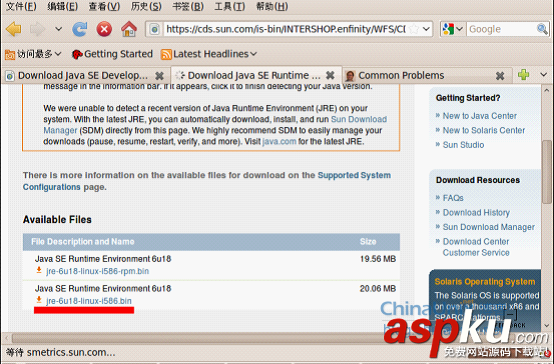The height and width of the screenshot is (364, 554).
Task: Download jre-6u18-linux-i586.bin file
Action: (89, 301)
